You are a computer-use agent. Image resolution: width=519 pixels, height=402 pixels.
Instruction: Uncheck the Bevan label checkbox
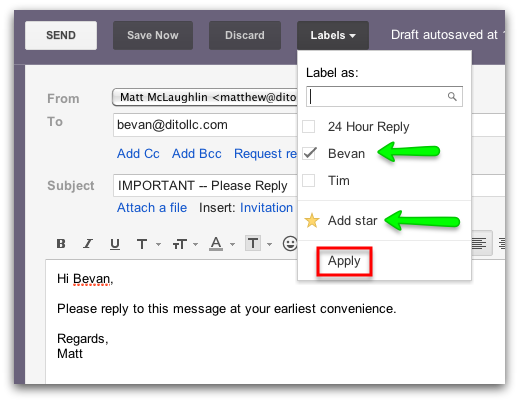tap(309, 153)
